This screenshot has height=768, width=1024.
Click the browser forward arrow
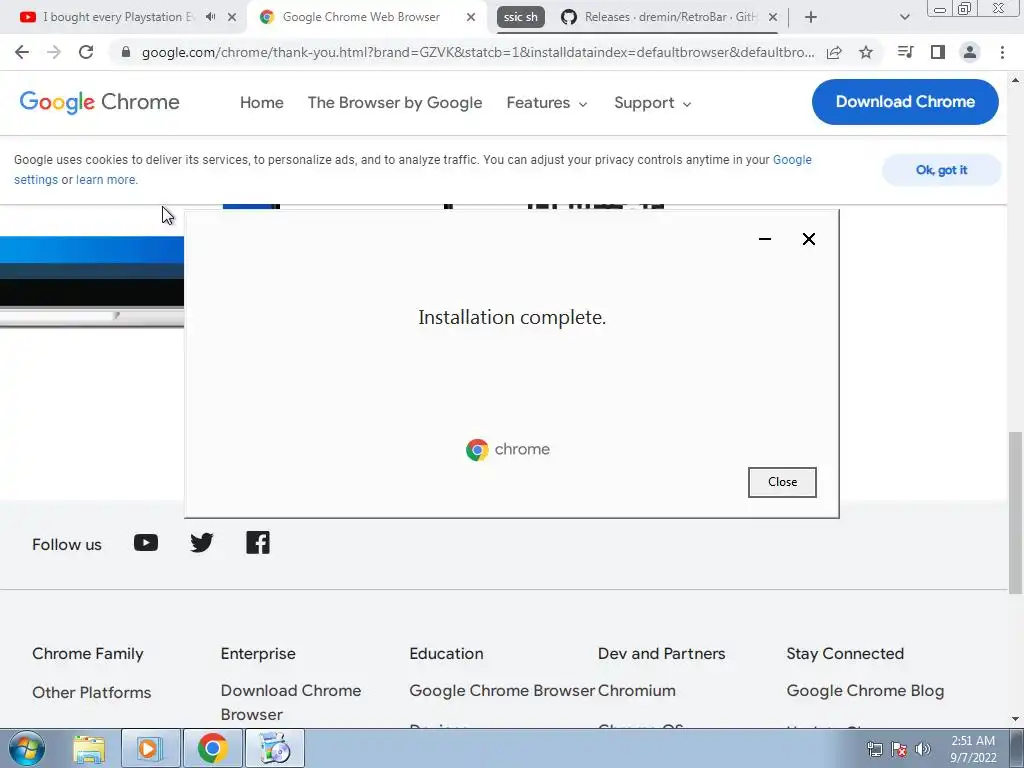(x=54, y=52)
